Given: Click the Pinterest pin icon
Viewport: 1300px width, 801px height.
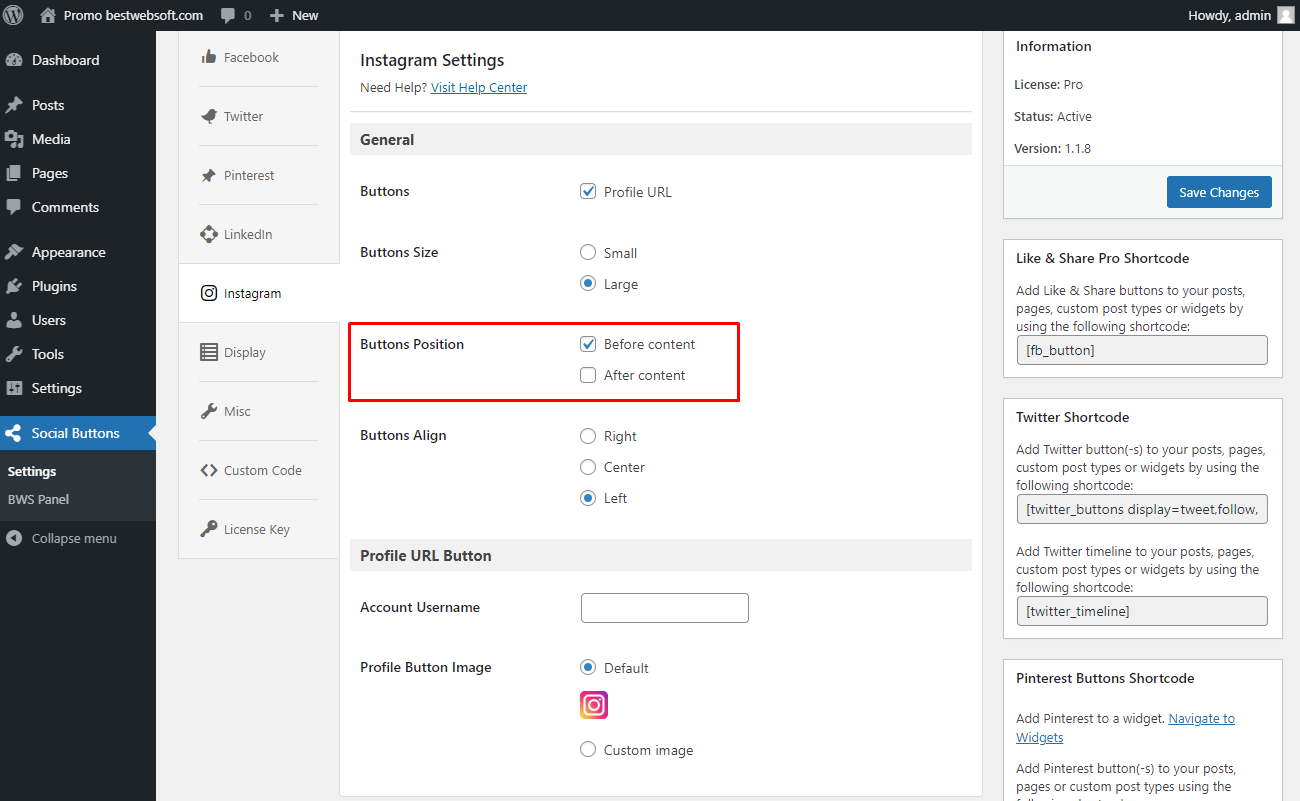Looking at the screenshot, I should point(209,175).
